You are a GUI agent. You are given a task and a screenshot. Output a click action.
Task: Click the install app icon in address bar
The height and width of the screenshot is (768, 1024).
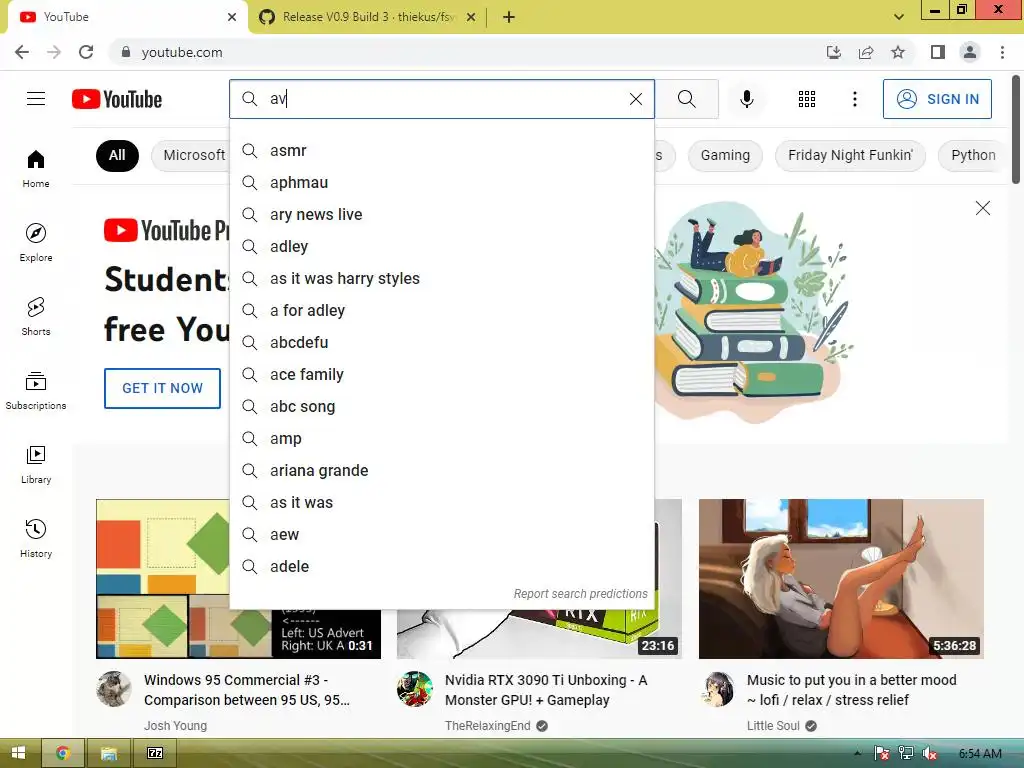pyautogui.click(x=833, y=52)
